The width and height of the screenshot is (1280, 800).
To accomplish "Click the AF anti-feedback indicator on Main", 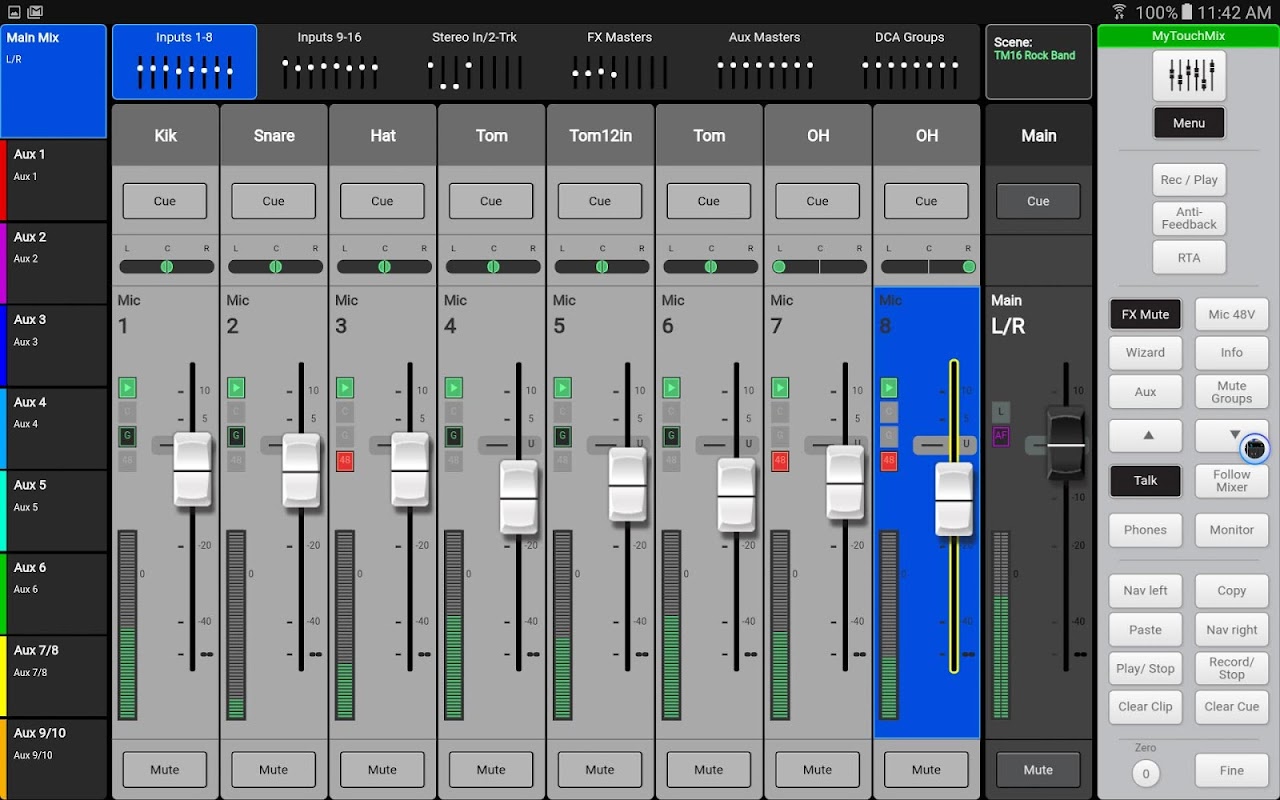I will coord(1000,436).
